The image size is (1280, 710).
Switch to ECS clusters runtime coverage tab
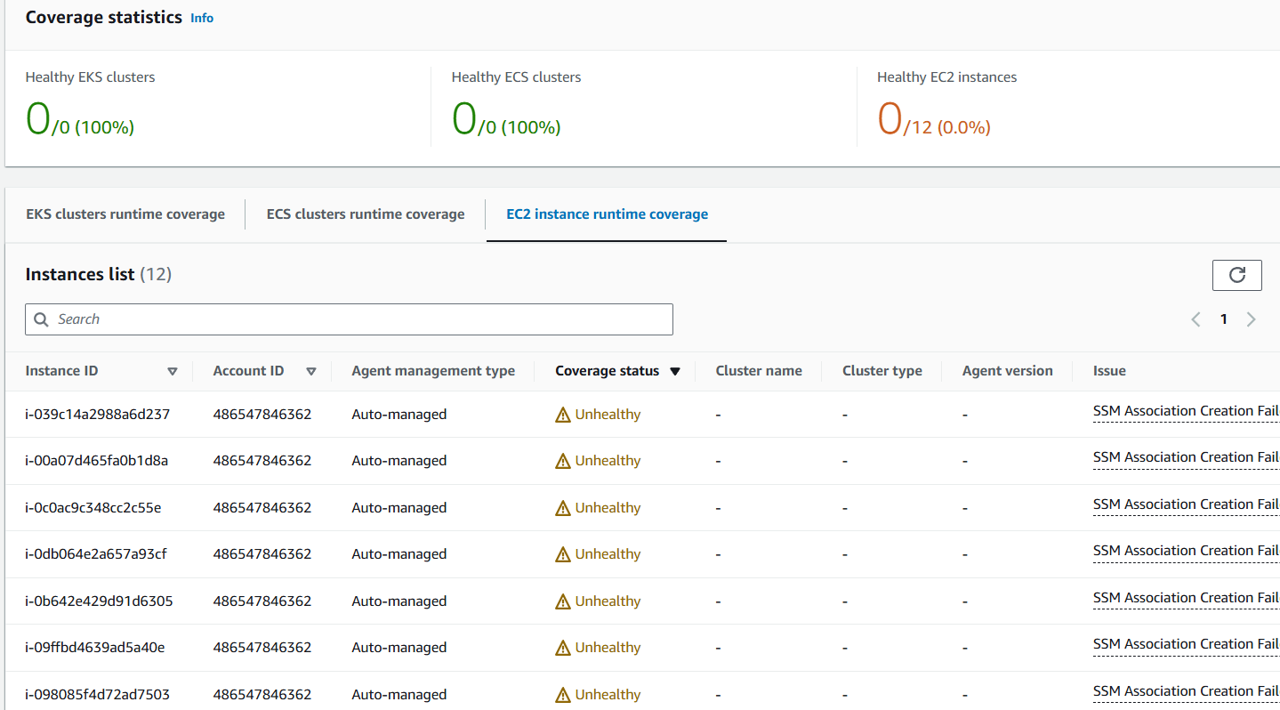365,214
